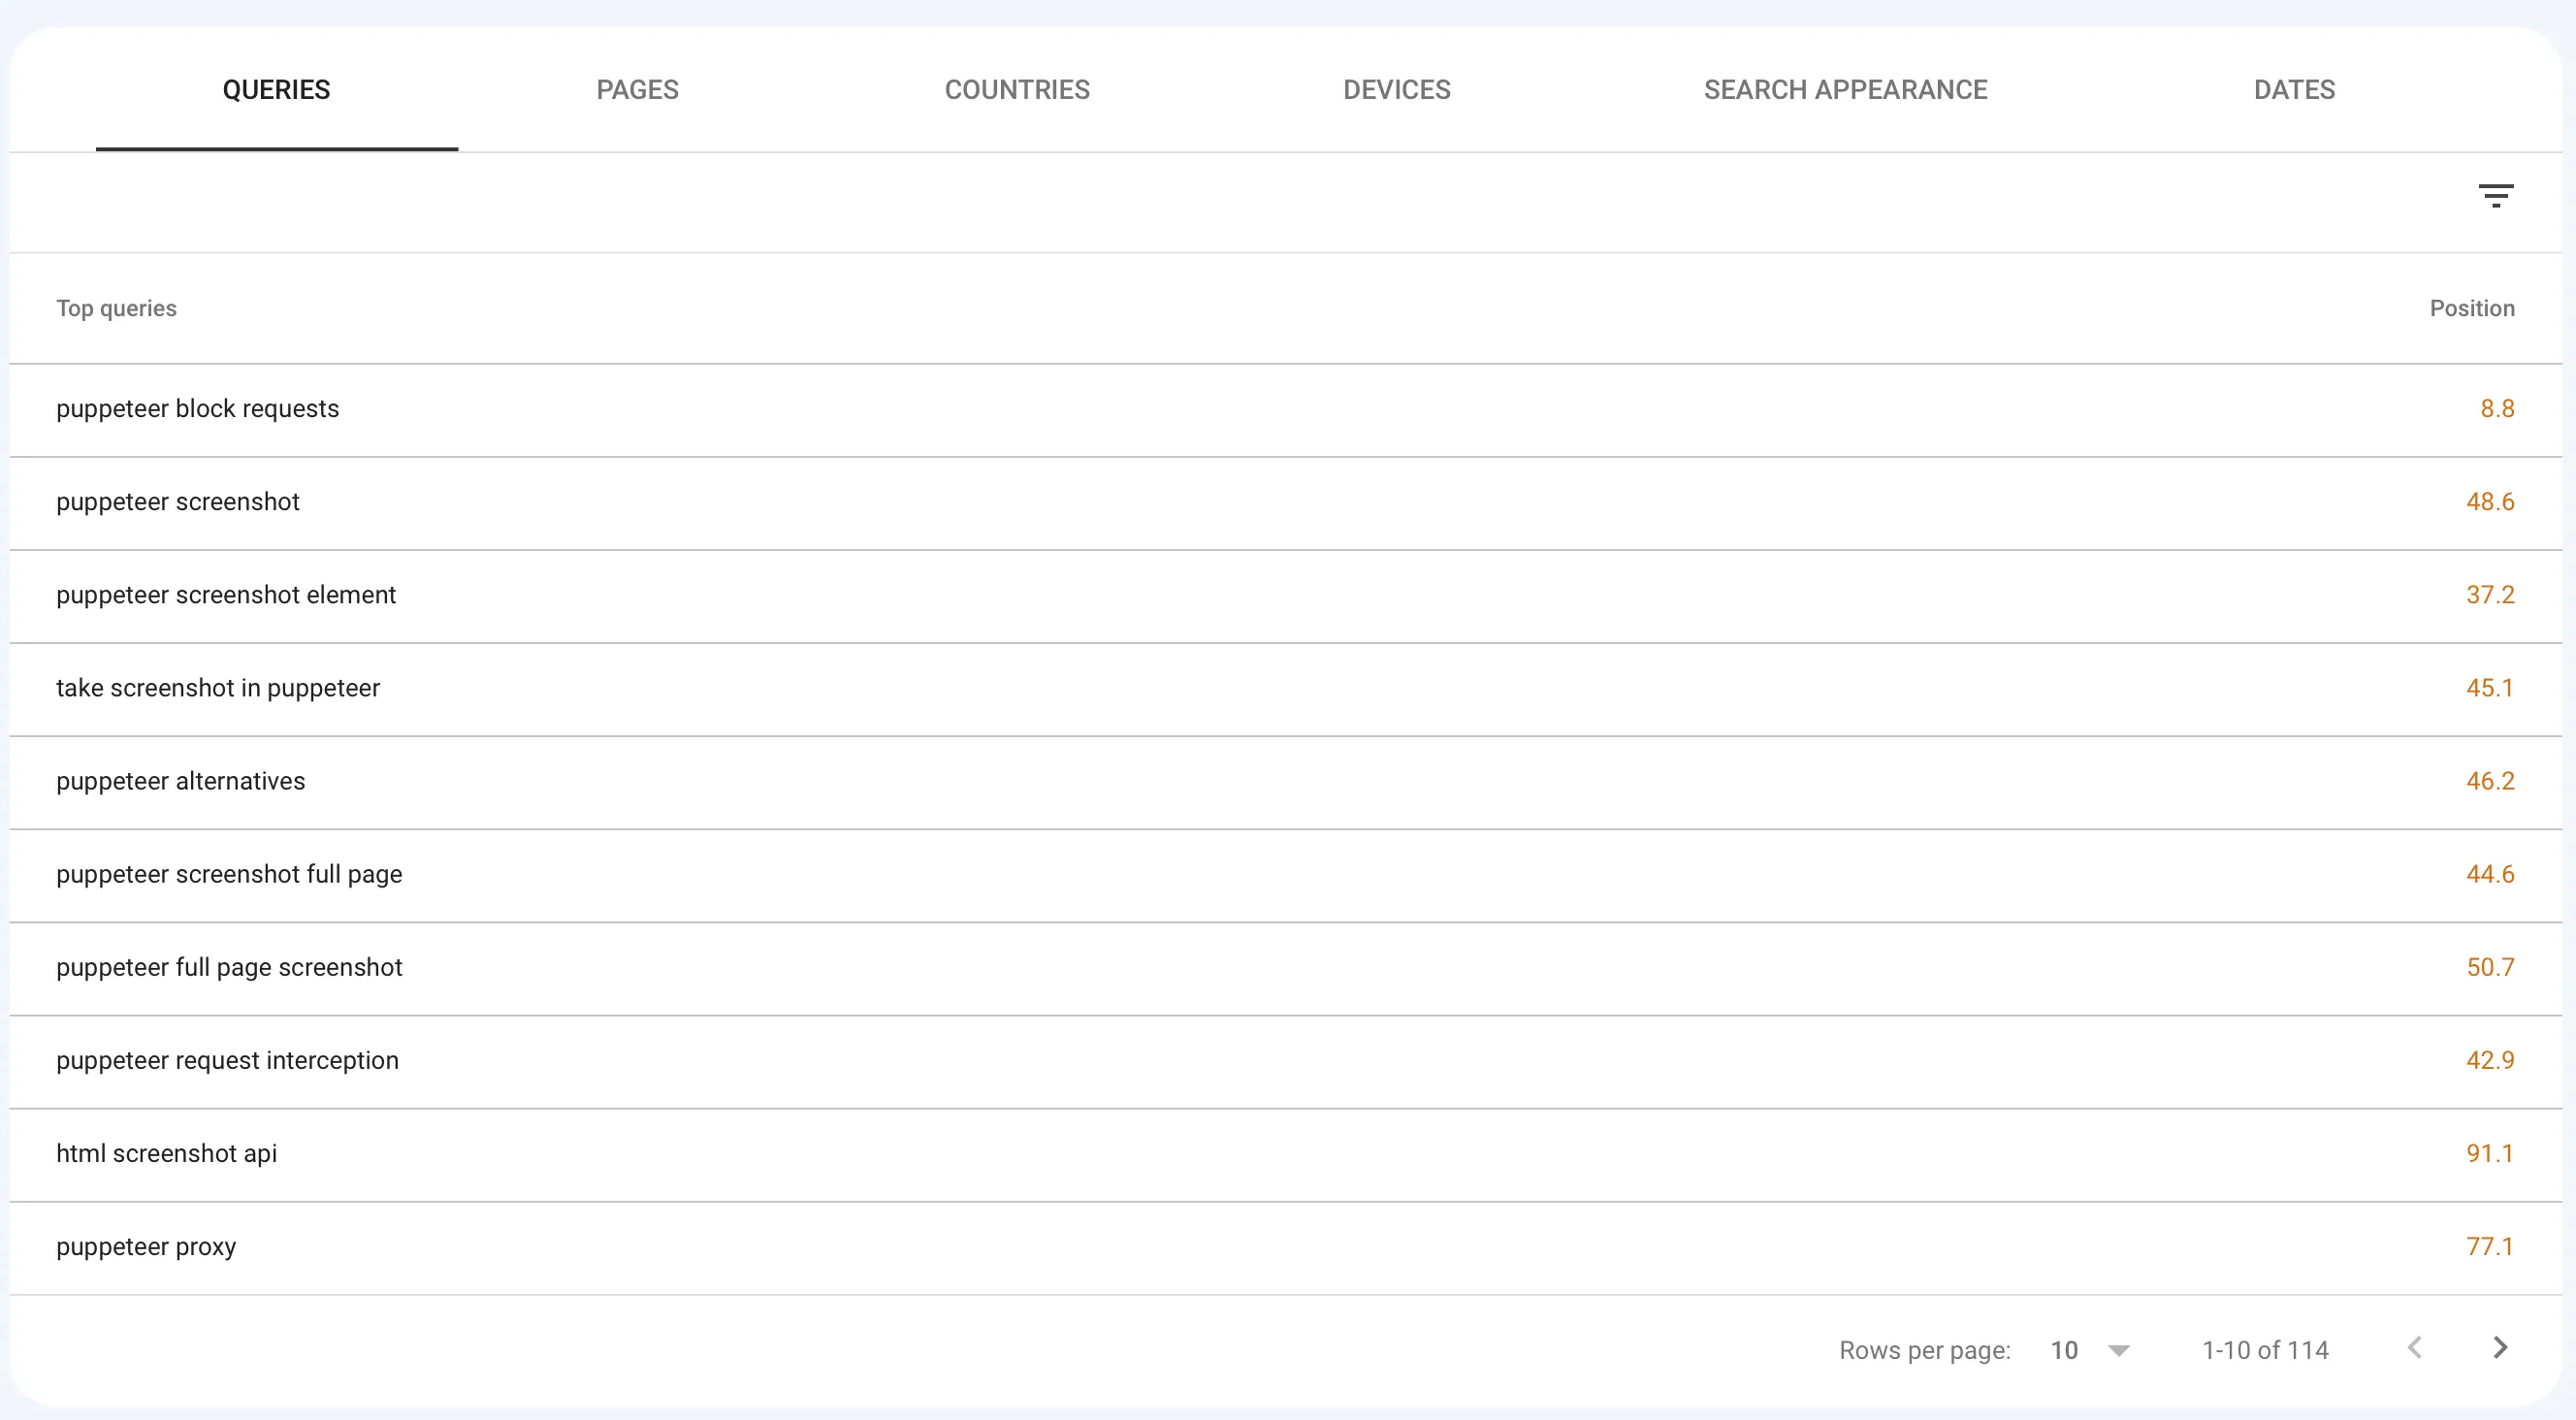Click on html screenshot api query
Image resolution: width=2576 pixels, height=1420 pixels.
pyautogui.click(x=168, y=1154)
